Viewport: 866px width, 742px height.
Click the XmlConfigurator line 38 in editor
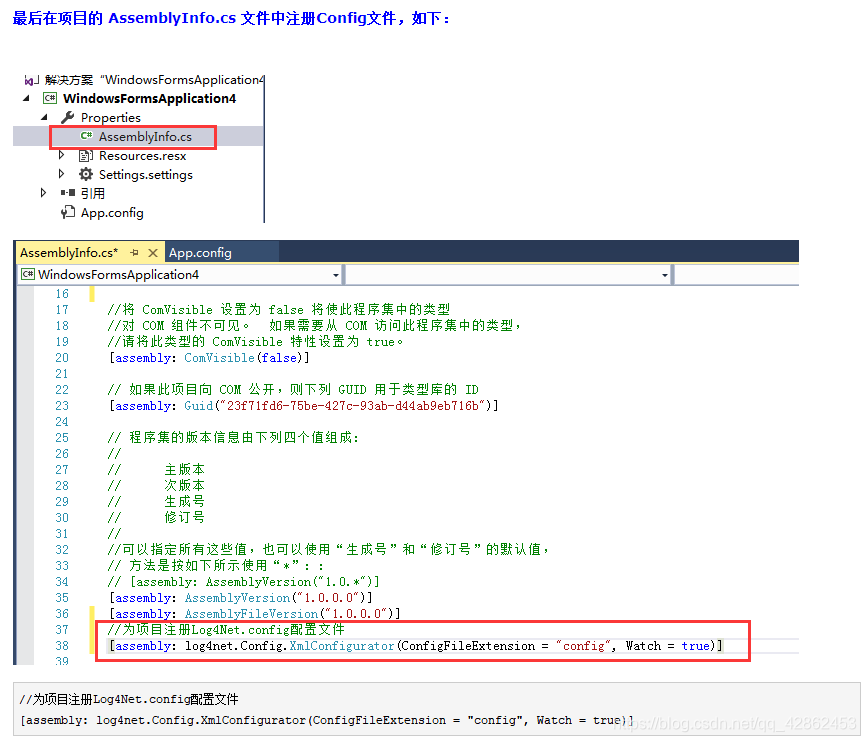[x=416, y=646]
